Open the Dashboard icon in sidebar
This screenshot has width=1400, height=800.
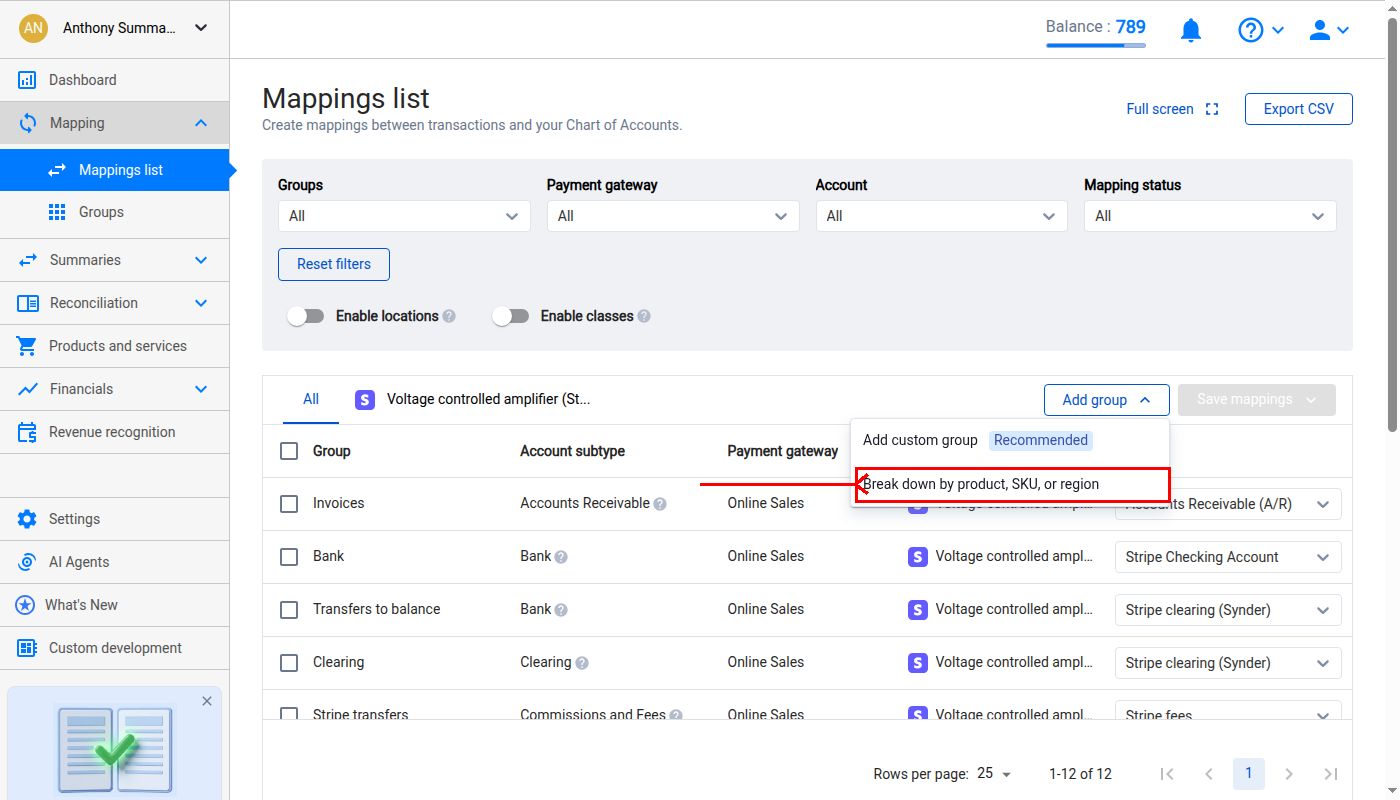(x=27, y=80)
